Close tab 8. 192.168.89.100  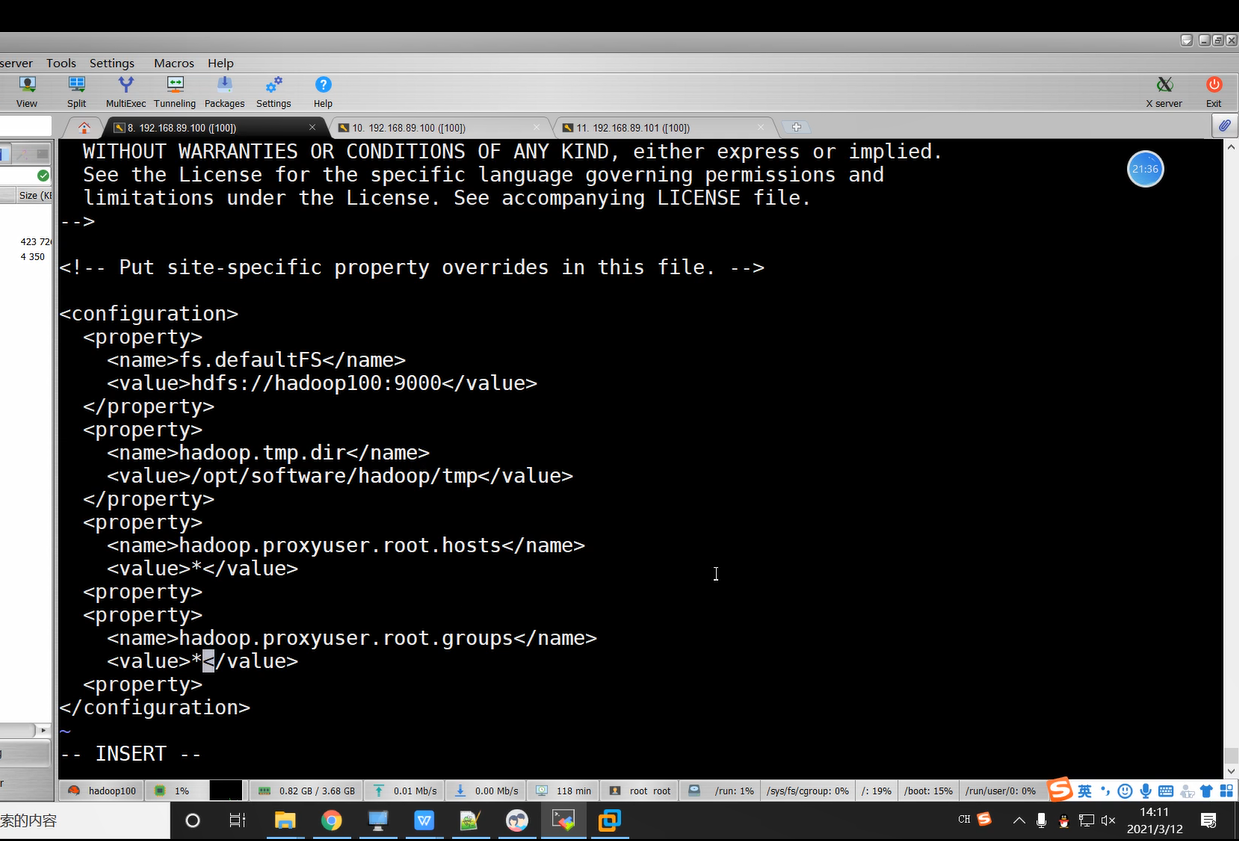pos(313,128)
